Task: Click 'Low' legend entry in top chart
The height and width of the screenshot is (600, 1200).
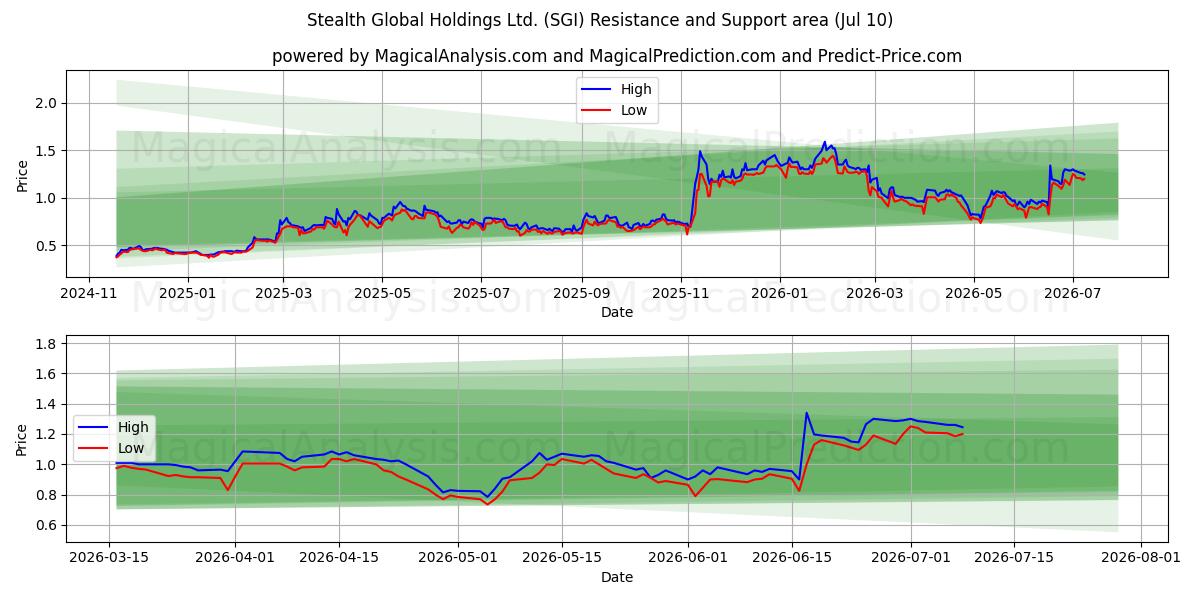Action: 634,111
